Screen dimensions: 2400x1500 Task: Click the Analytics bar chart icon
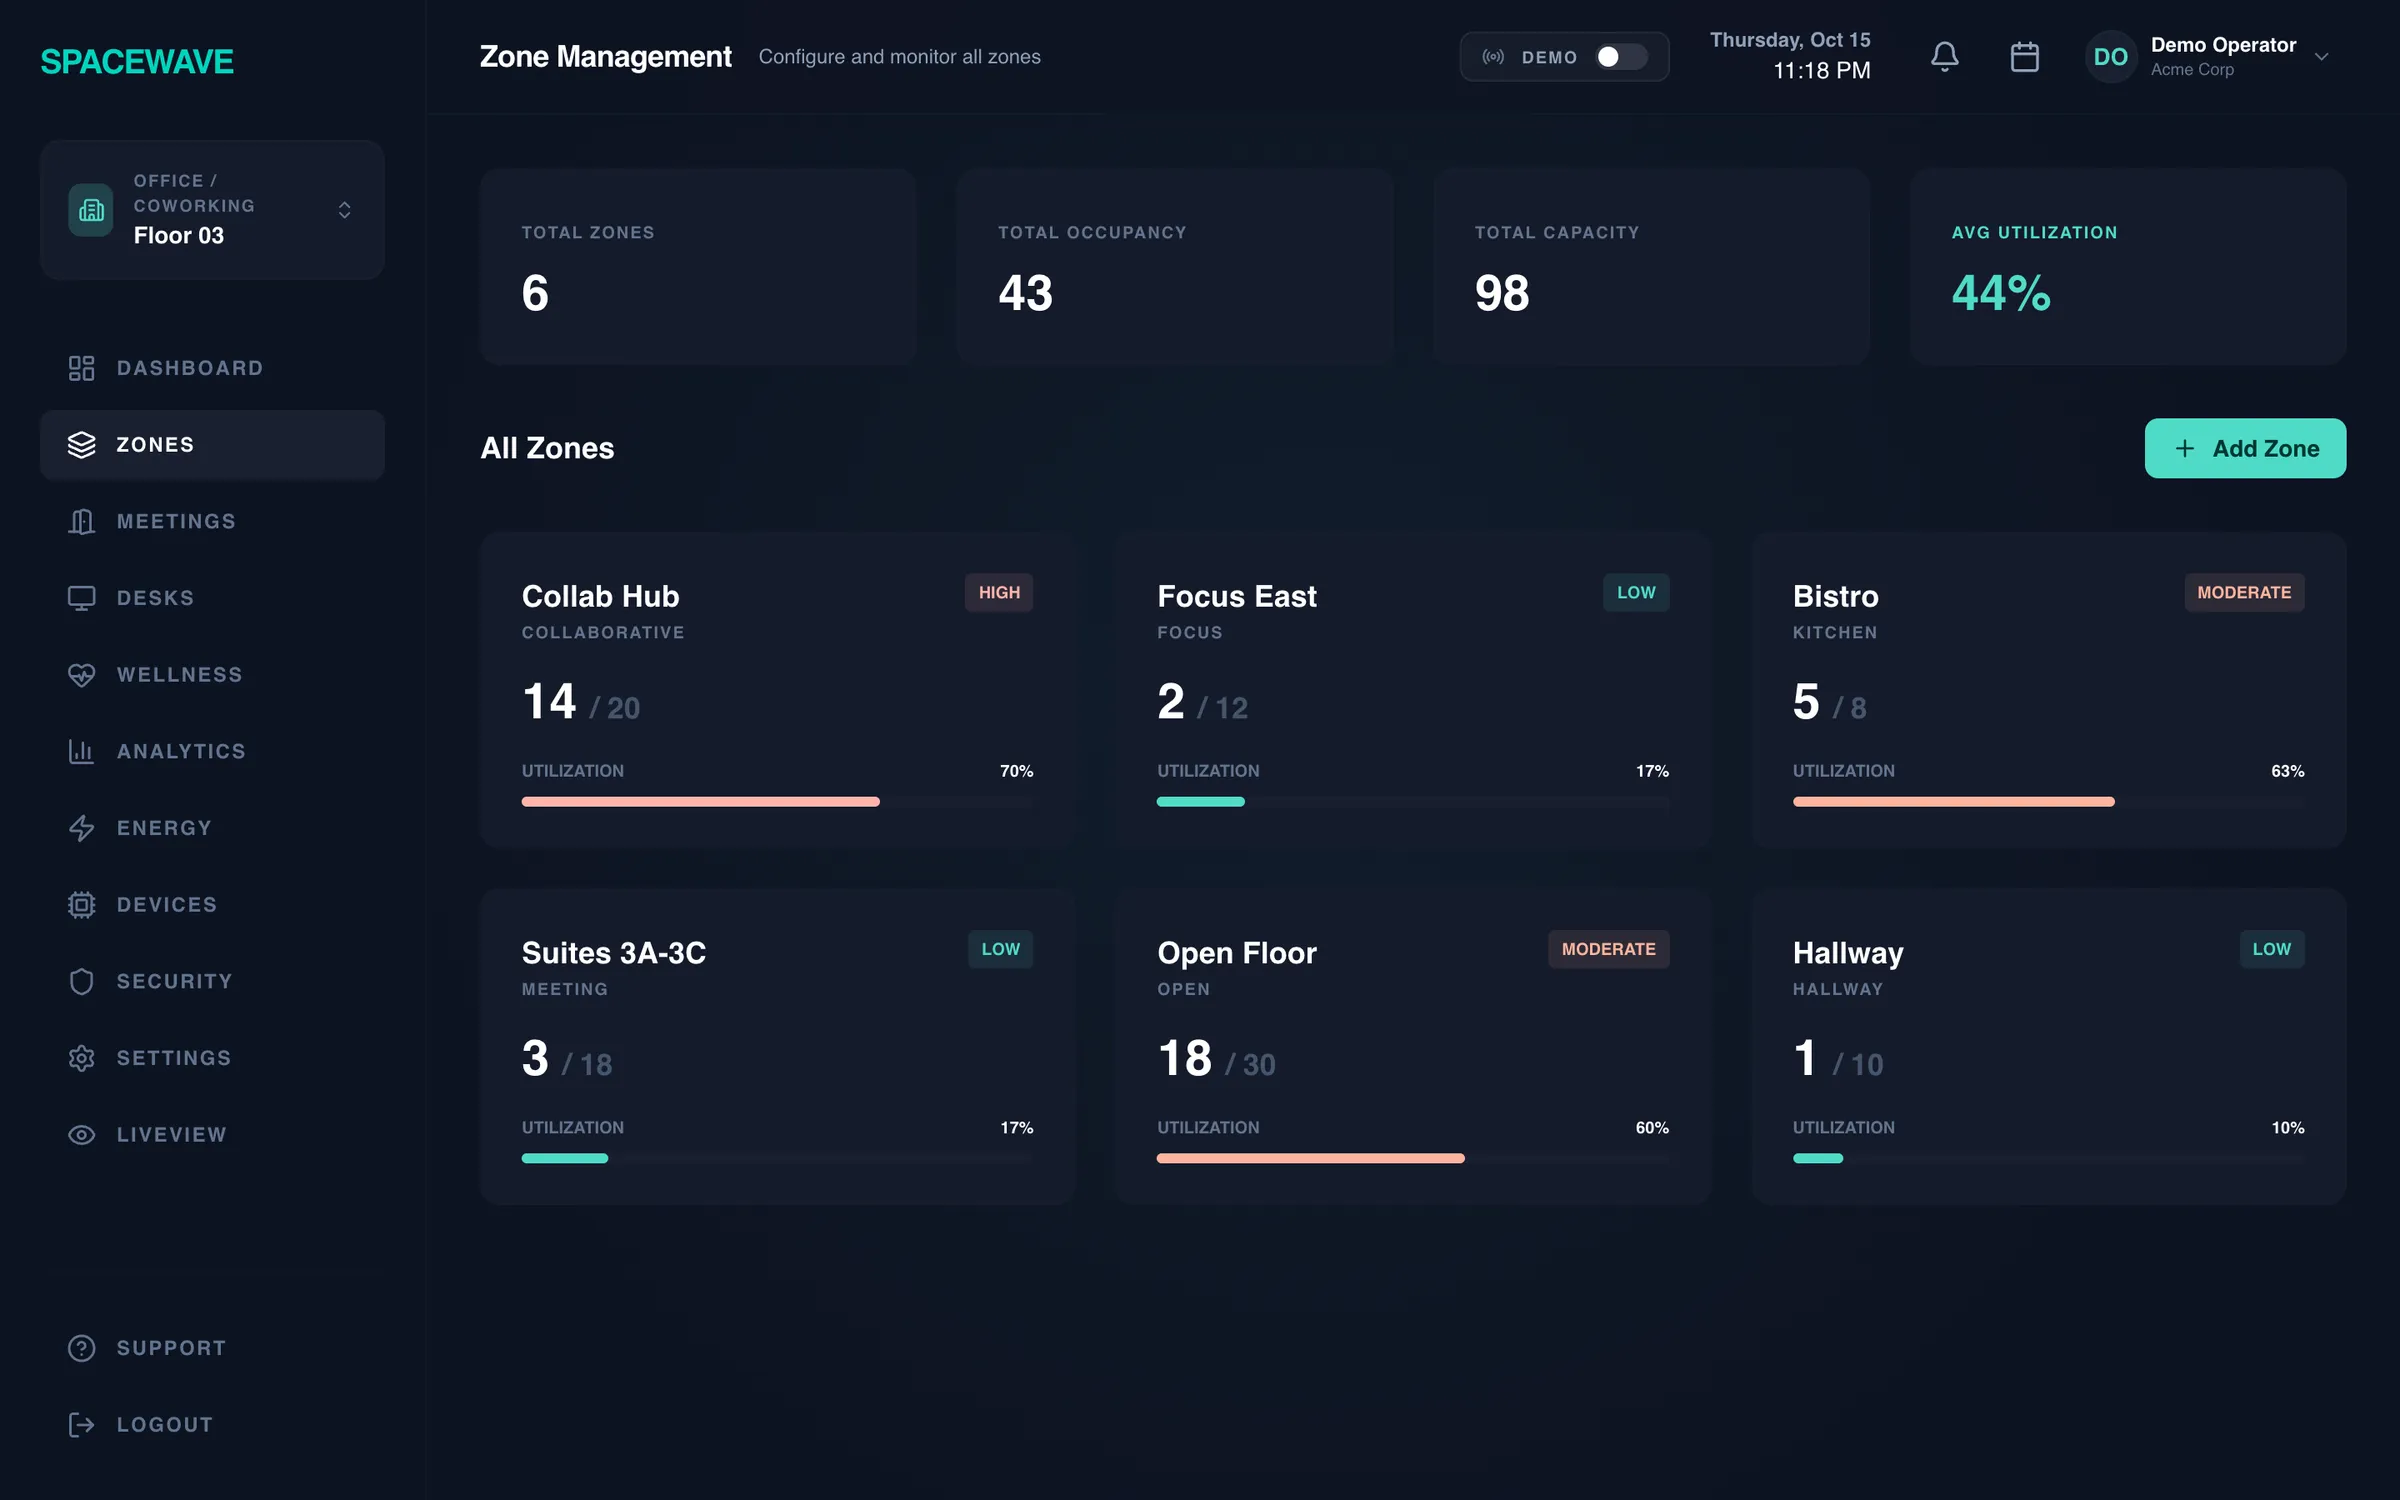pyautogui.click(x=81, y=751)
